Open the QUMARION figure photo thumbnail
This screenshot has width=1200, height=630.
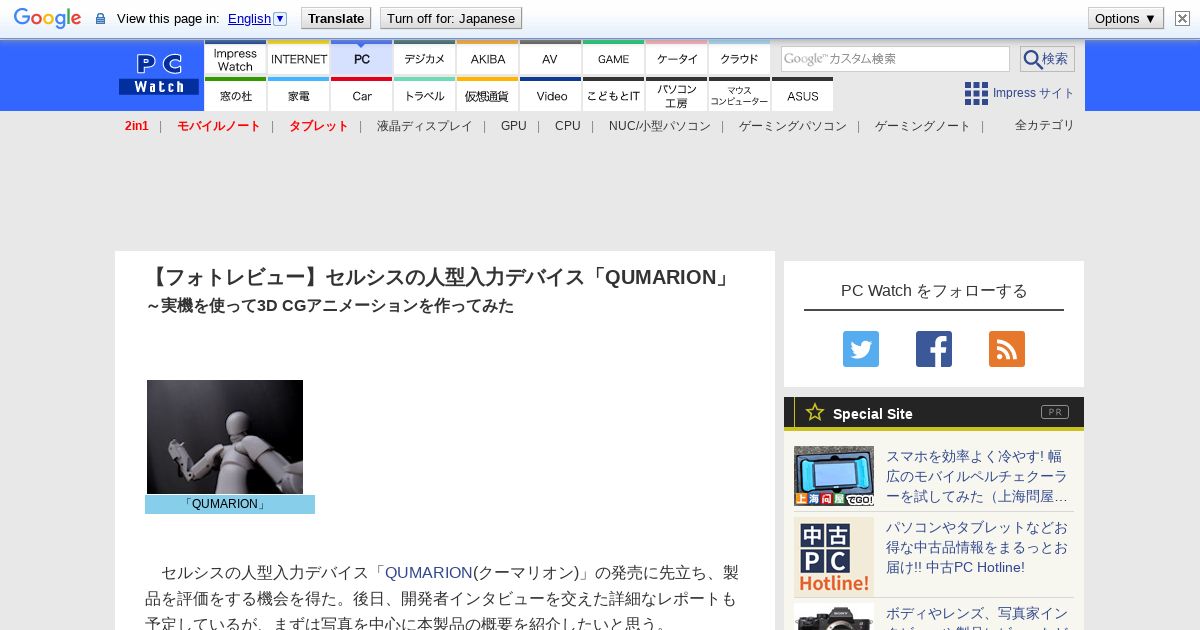225,437
